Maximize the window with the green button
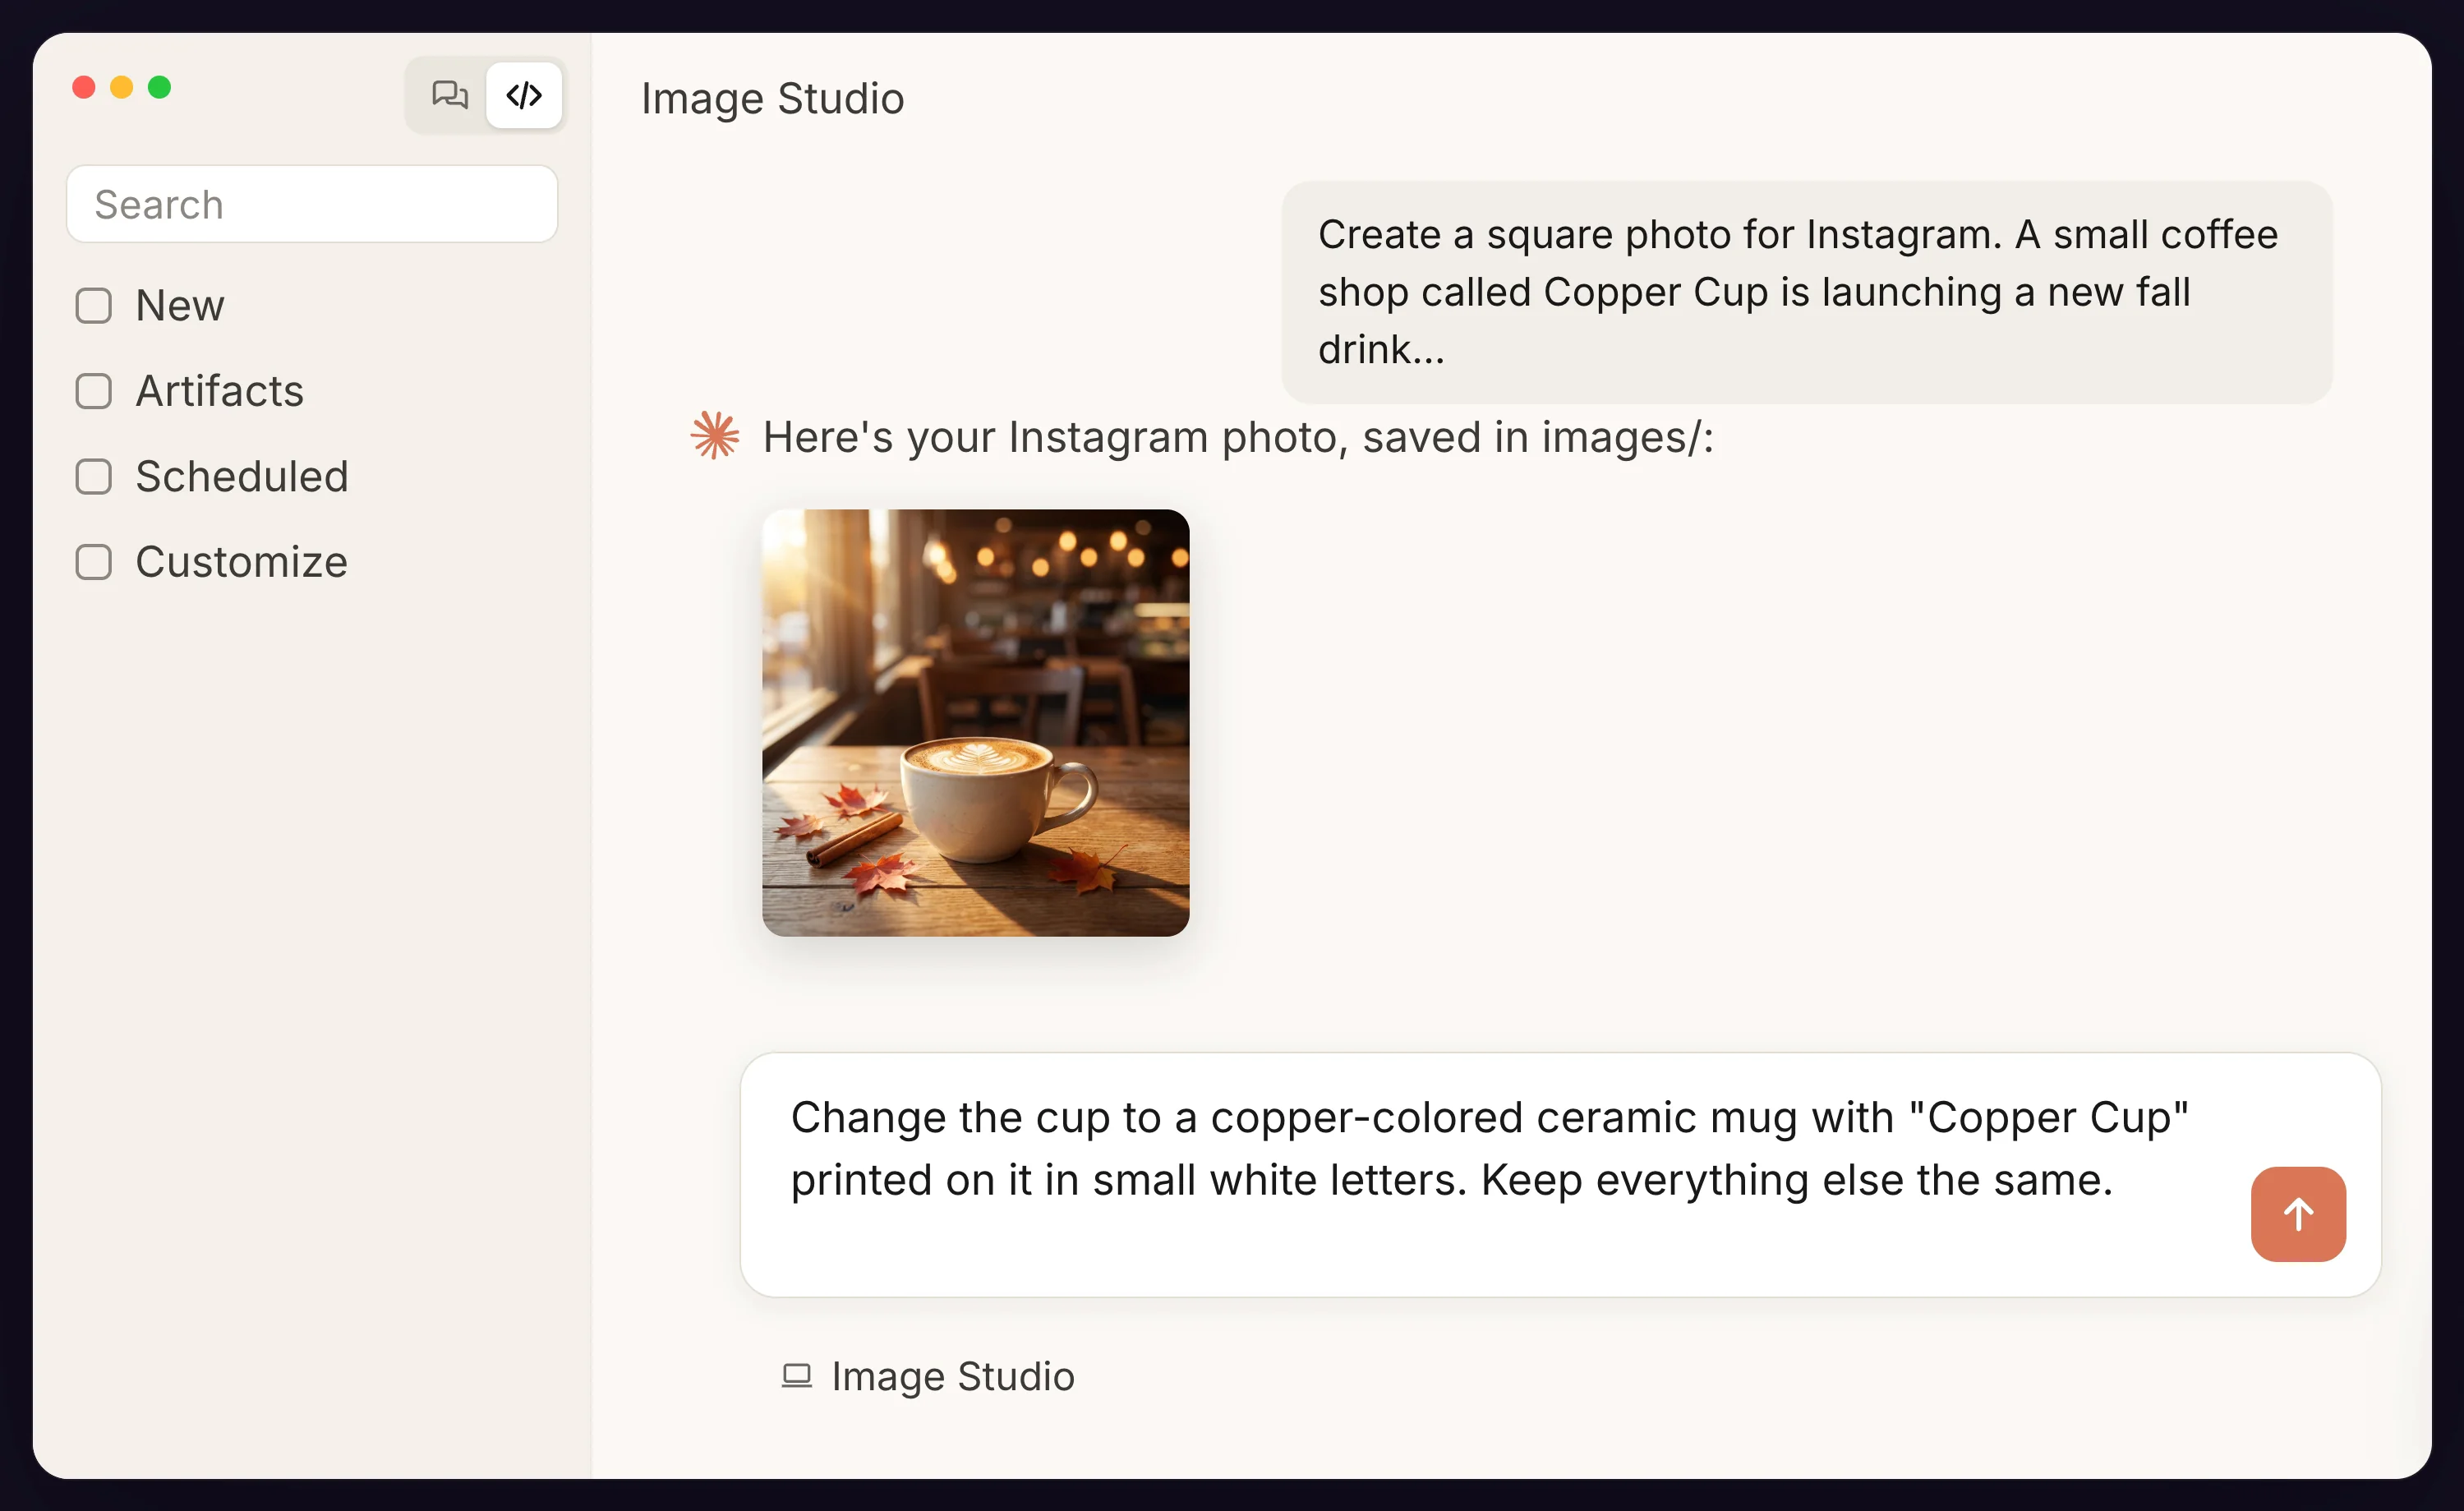 (159, 88)
